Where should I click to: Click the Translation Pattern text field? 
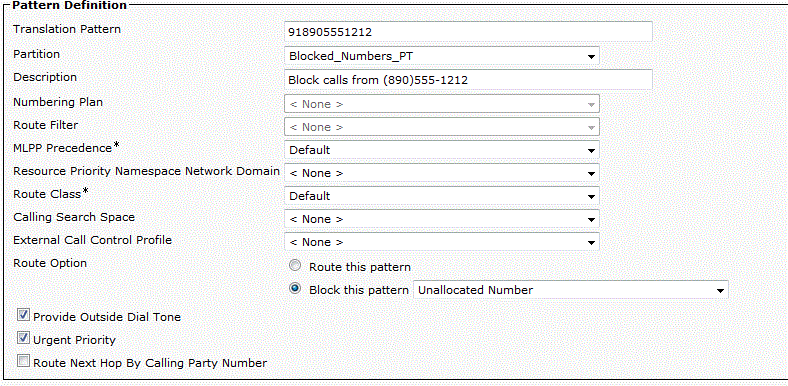click(x=468, y=32)
